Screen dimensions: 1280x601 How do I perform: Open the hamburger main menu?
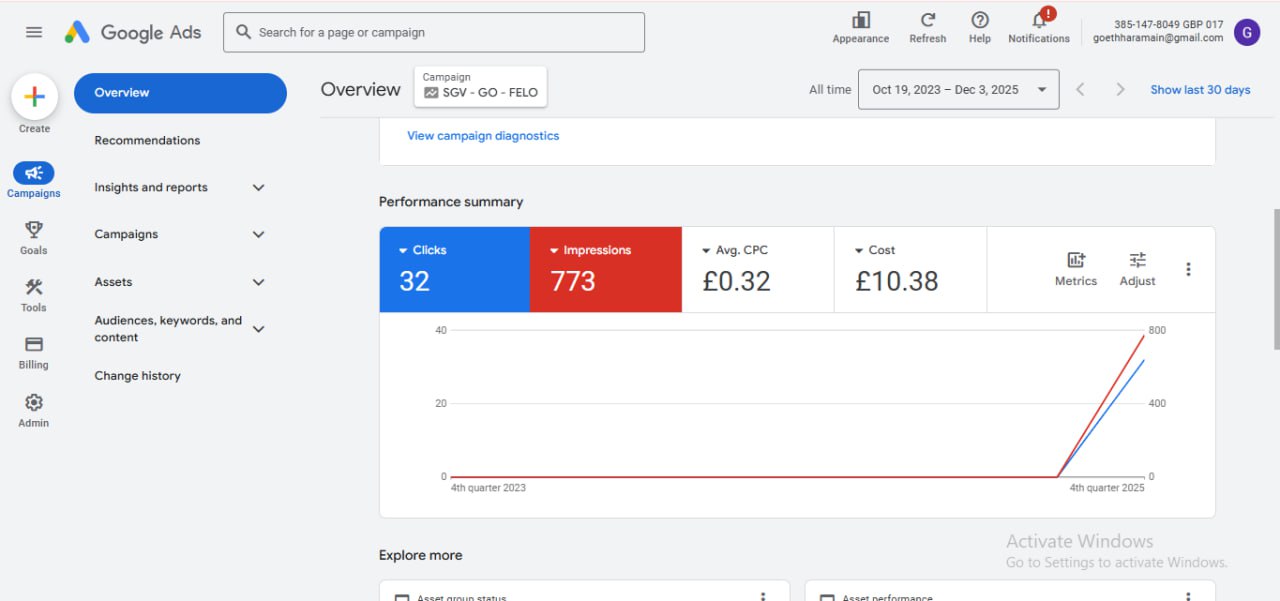pos(34,32)
